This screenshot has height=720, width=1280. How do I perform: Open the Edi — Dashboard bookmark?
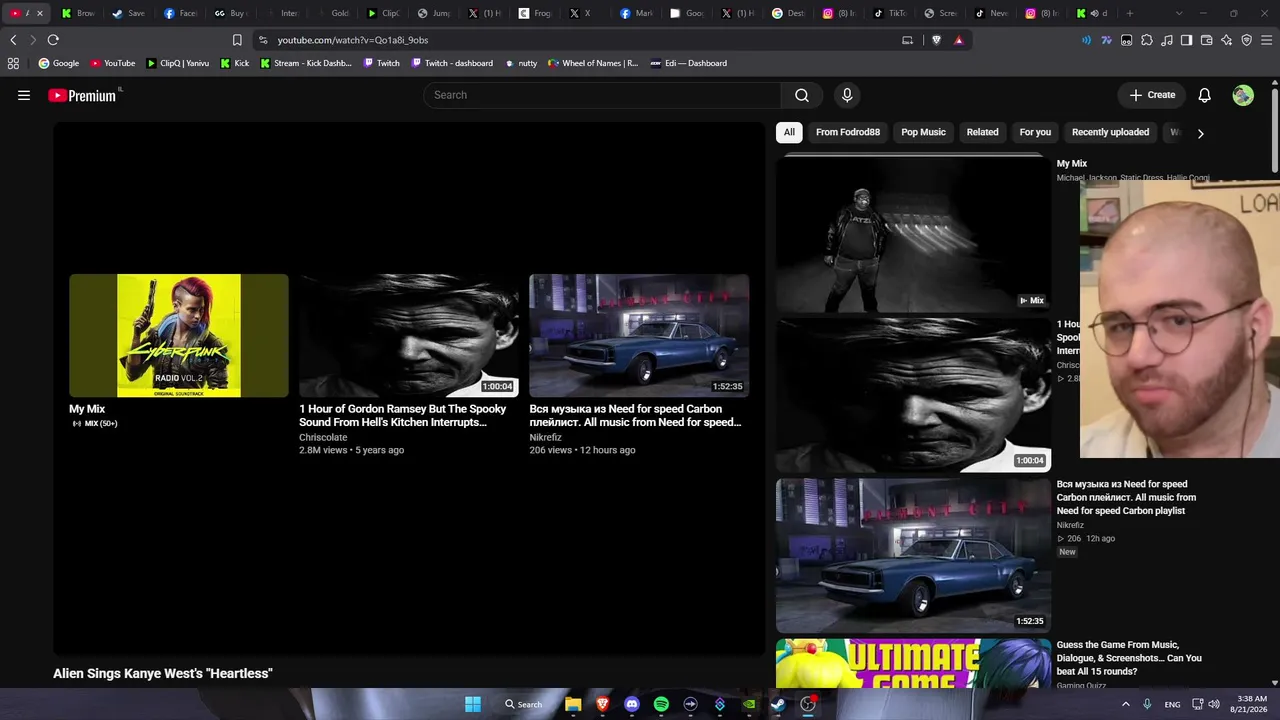click(x=688, y=63)
